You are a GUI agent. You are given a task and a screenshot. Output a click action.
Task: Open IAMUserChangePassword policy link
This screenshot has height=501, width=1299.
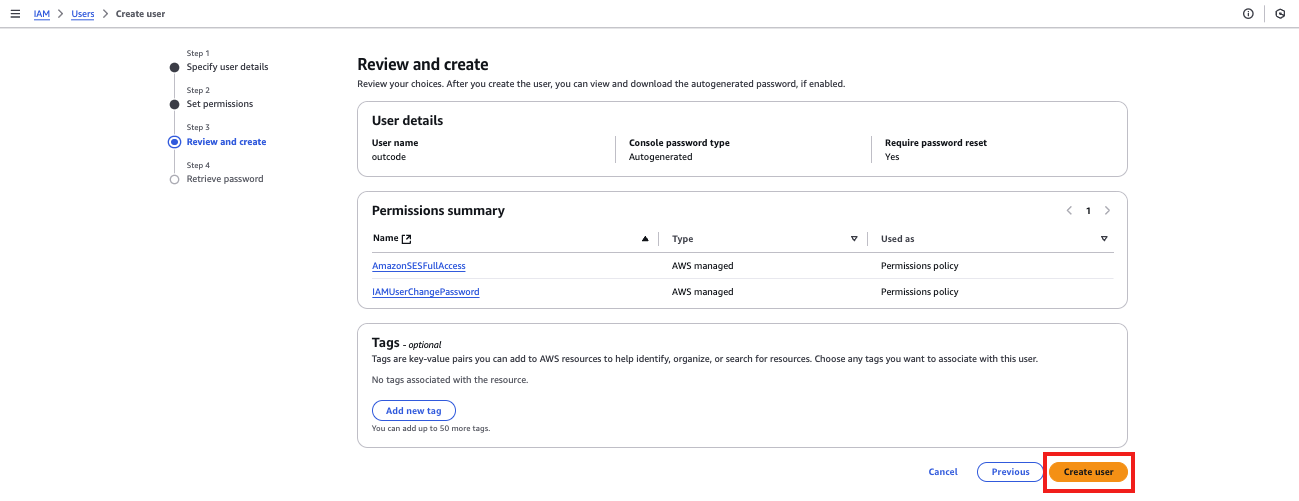(x=426, y=292)
